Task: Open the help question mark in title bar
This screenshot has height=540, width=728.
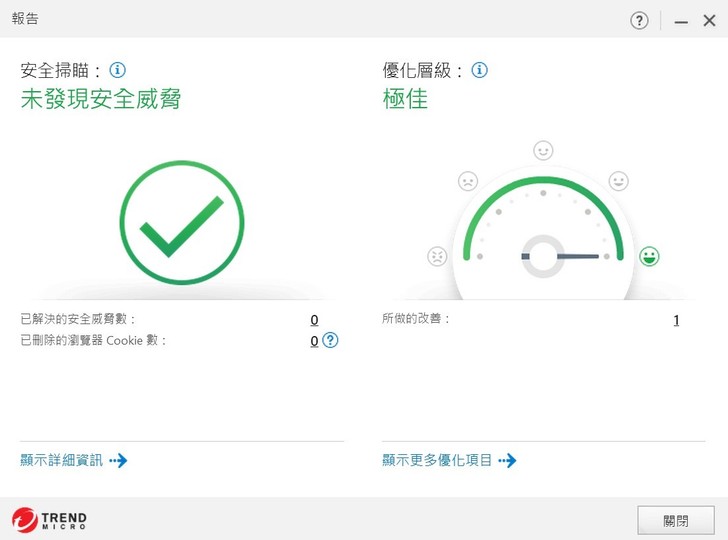Action: point(639,21)
